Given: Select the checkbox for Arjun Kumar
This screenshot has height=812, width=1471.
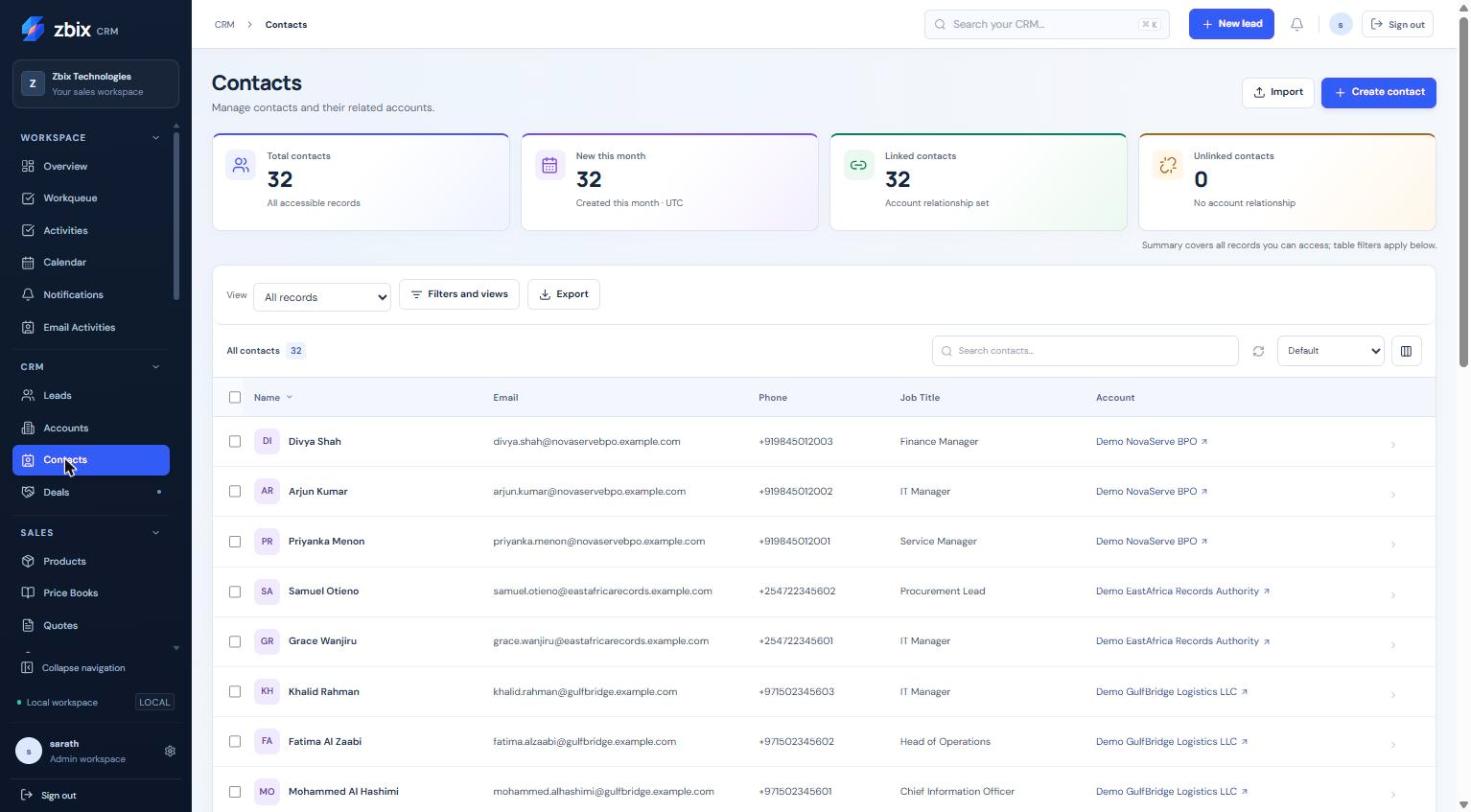Looking at the screenshot, I should coord(235,491).
